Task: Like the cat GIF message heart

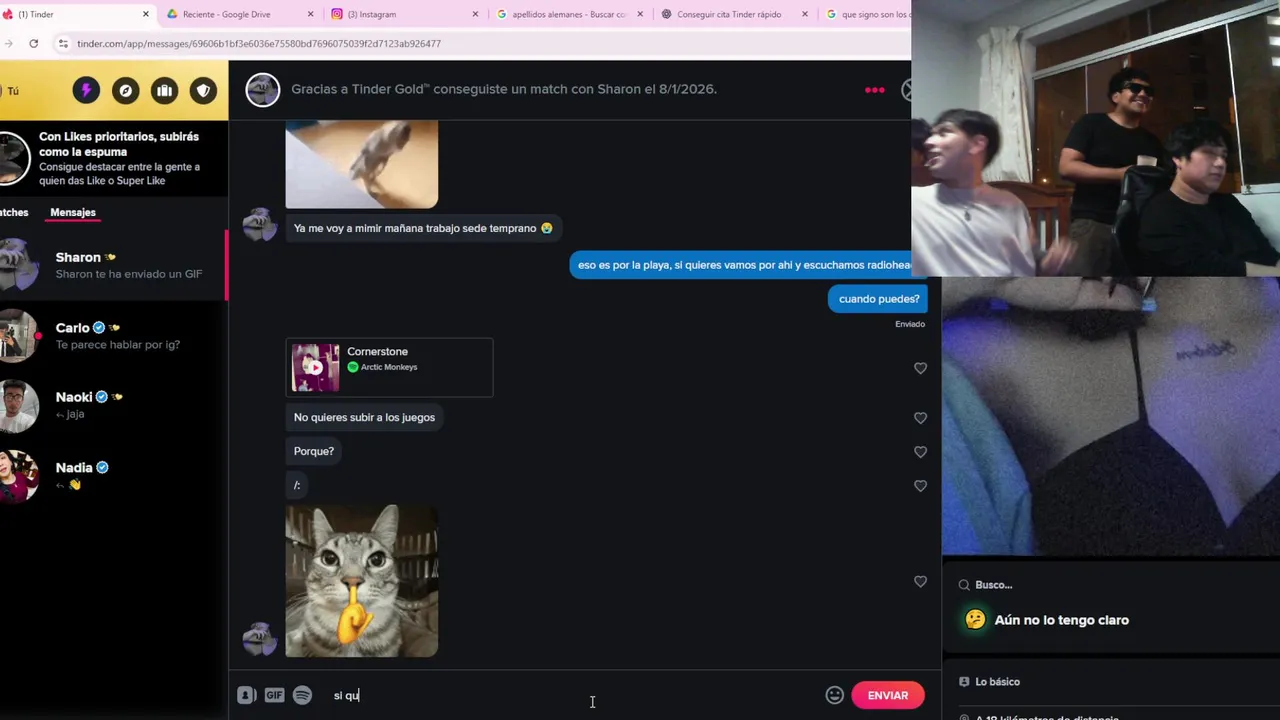Action: point(920,581)
